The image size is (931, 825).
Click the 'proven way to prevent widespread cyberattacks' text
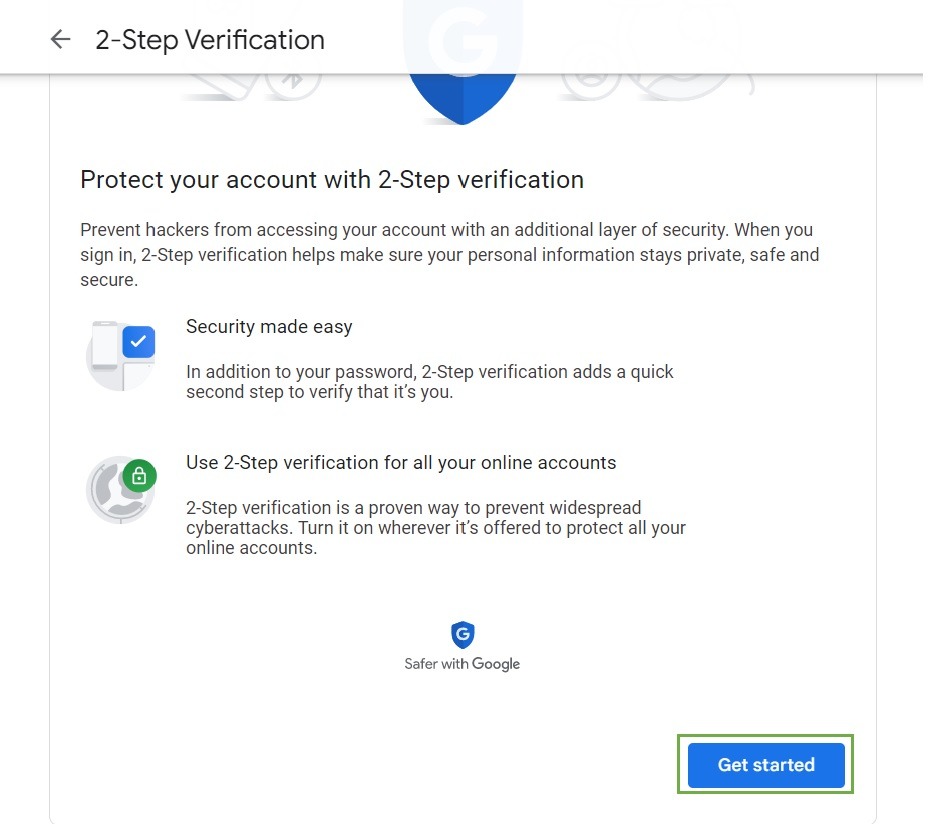pos(436,528)
